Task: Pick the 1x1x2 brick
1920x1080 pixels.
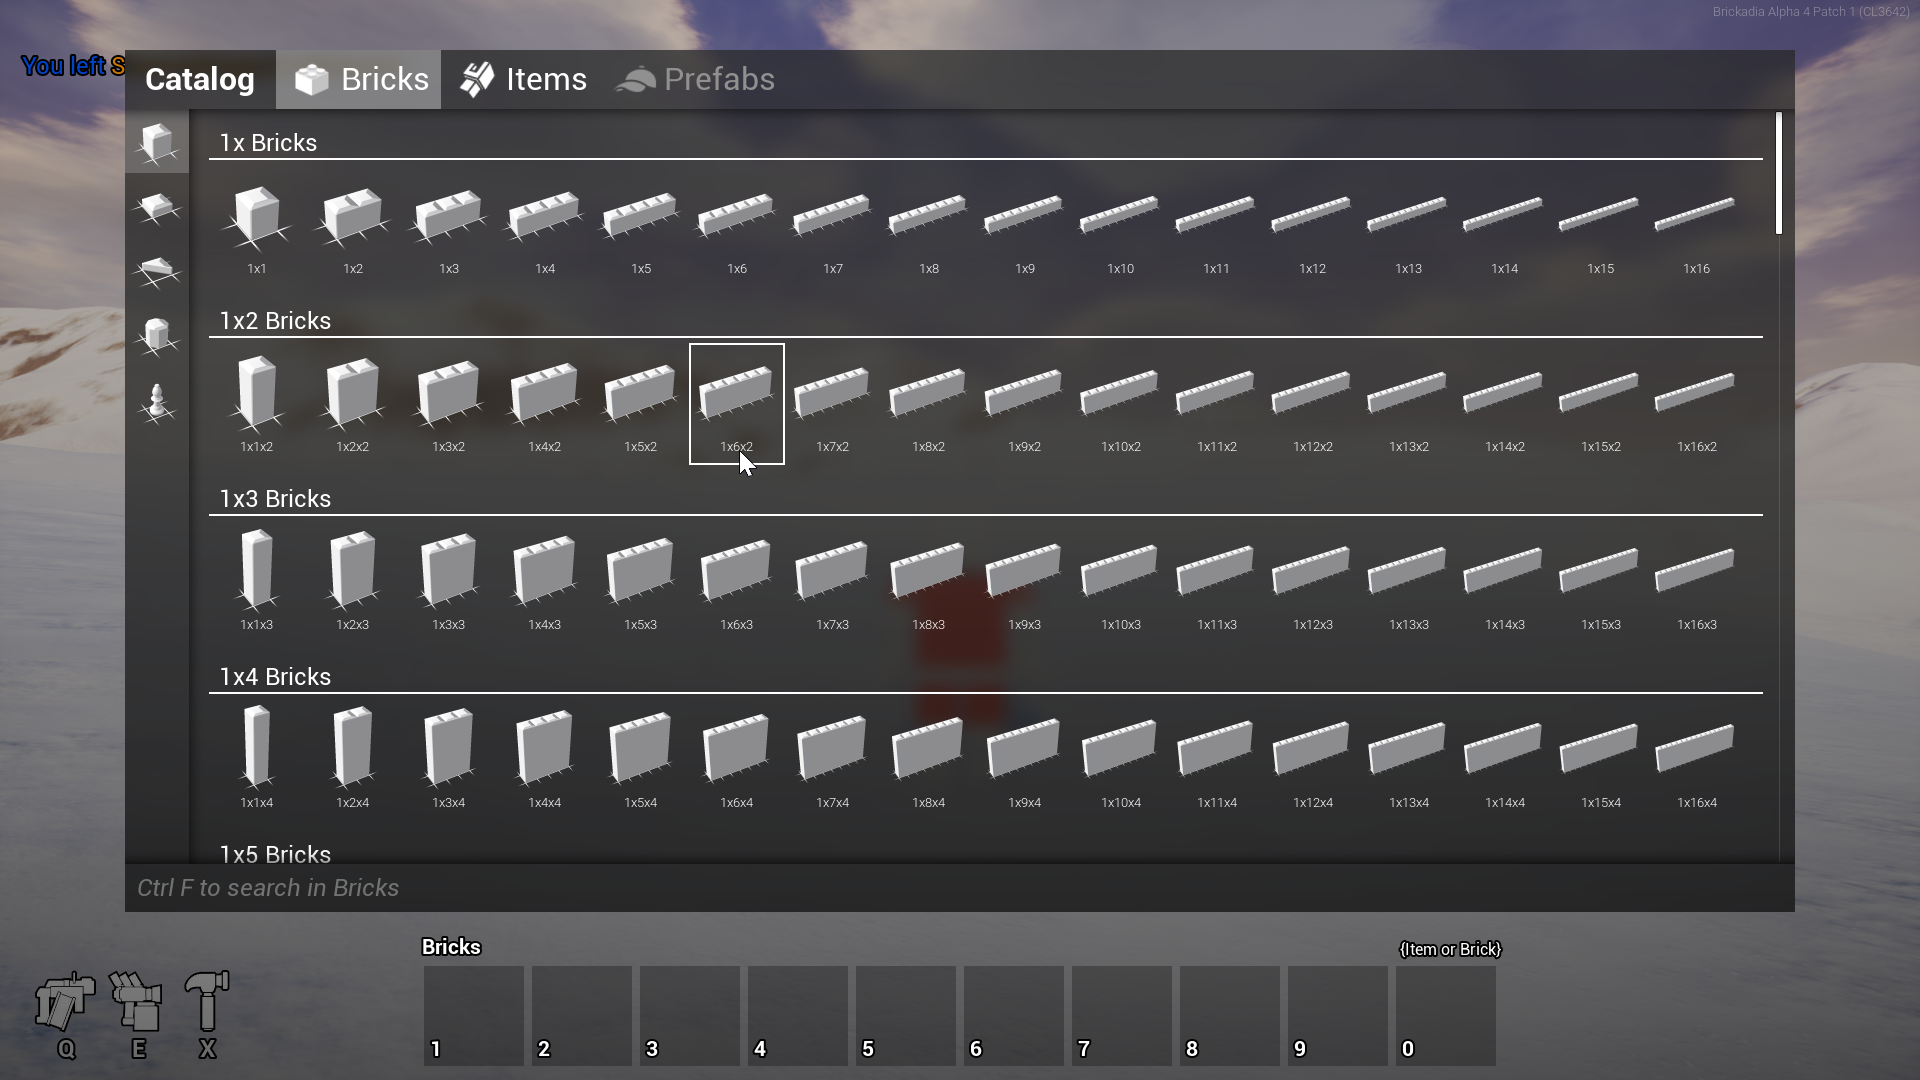Action: (257, 404)
